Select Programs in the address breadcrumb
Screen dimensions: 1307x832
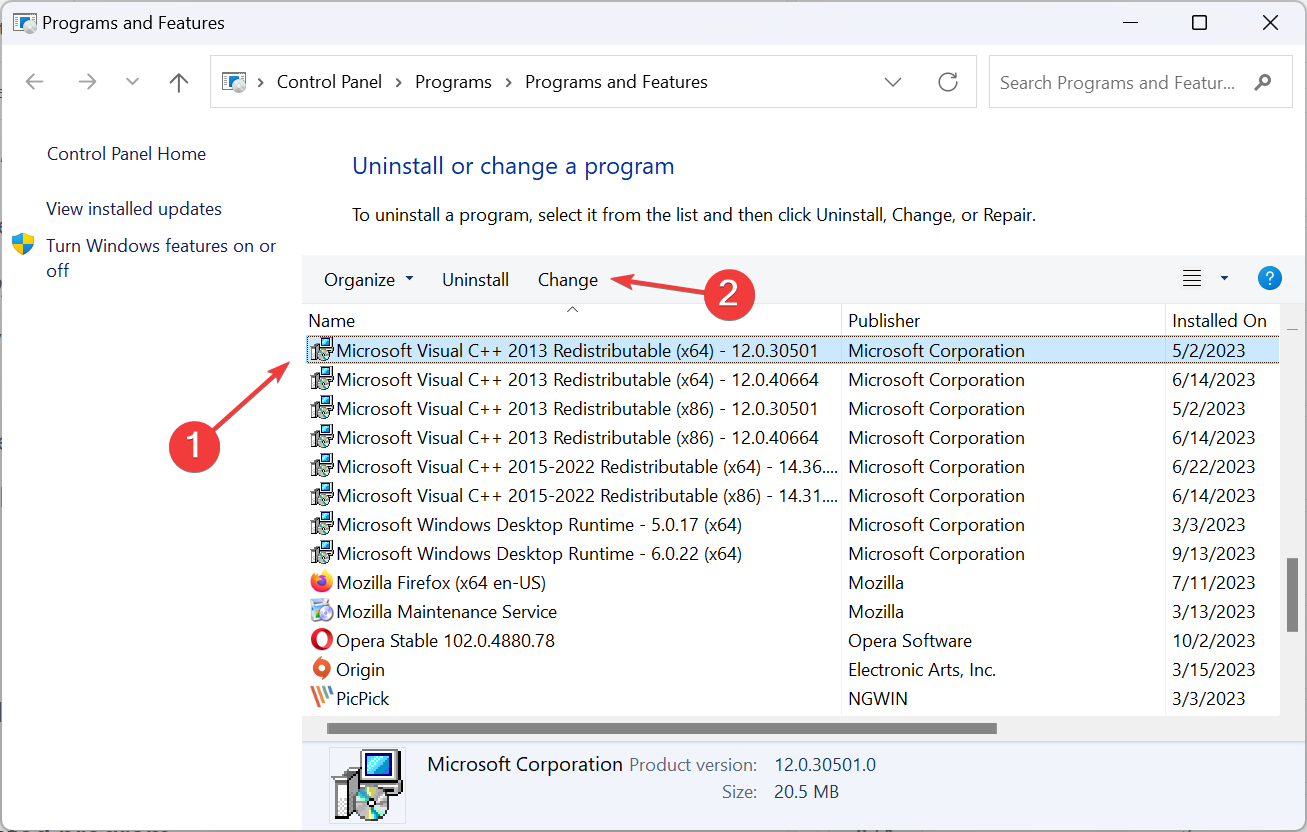pos(453,82)
